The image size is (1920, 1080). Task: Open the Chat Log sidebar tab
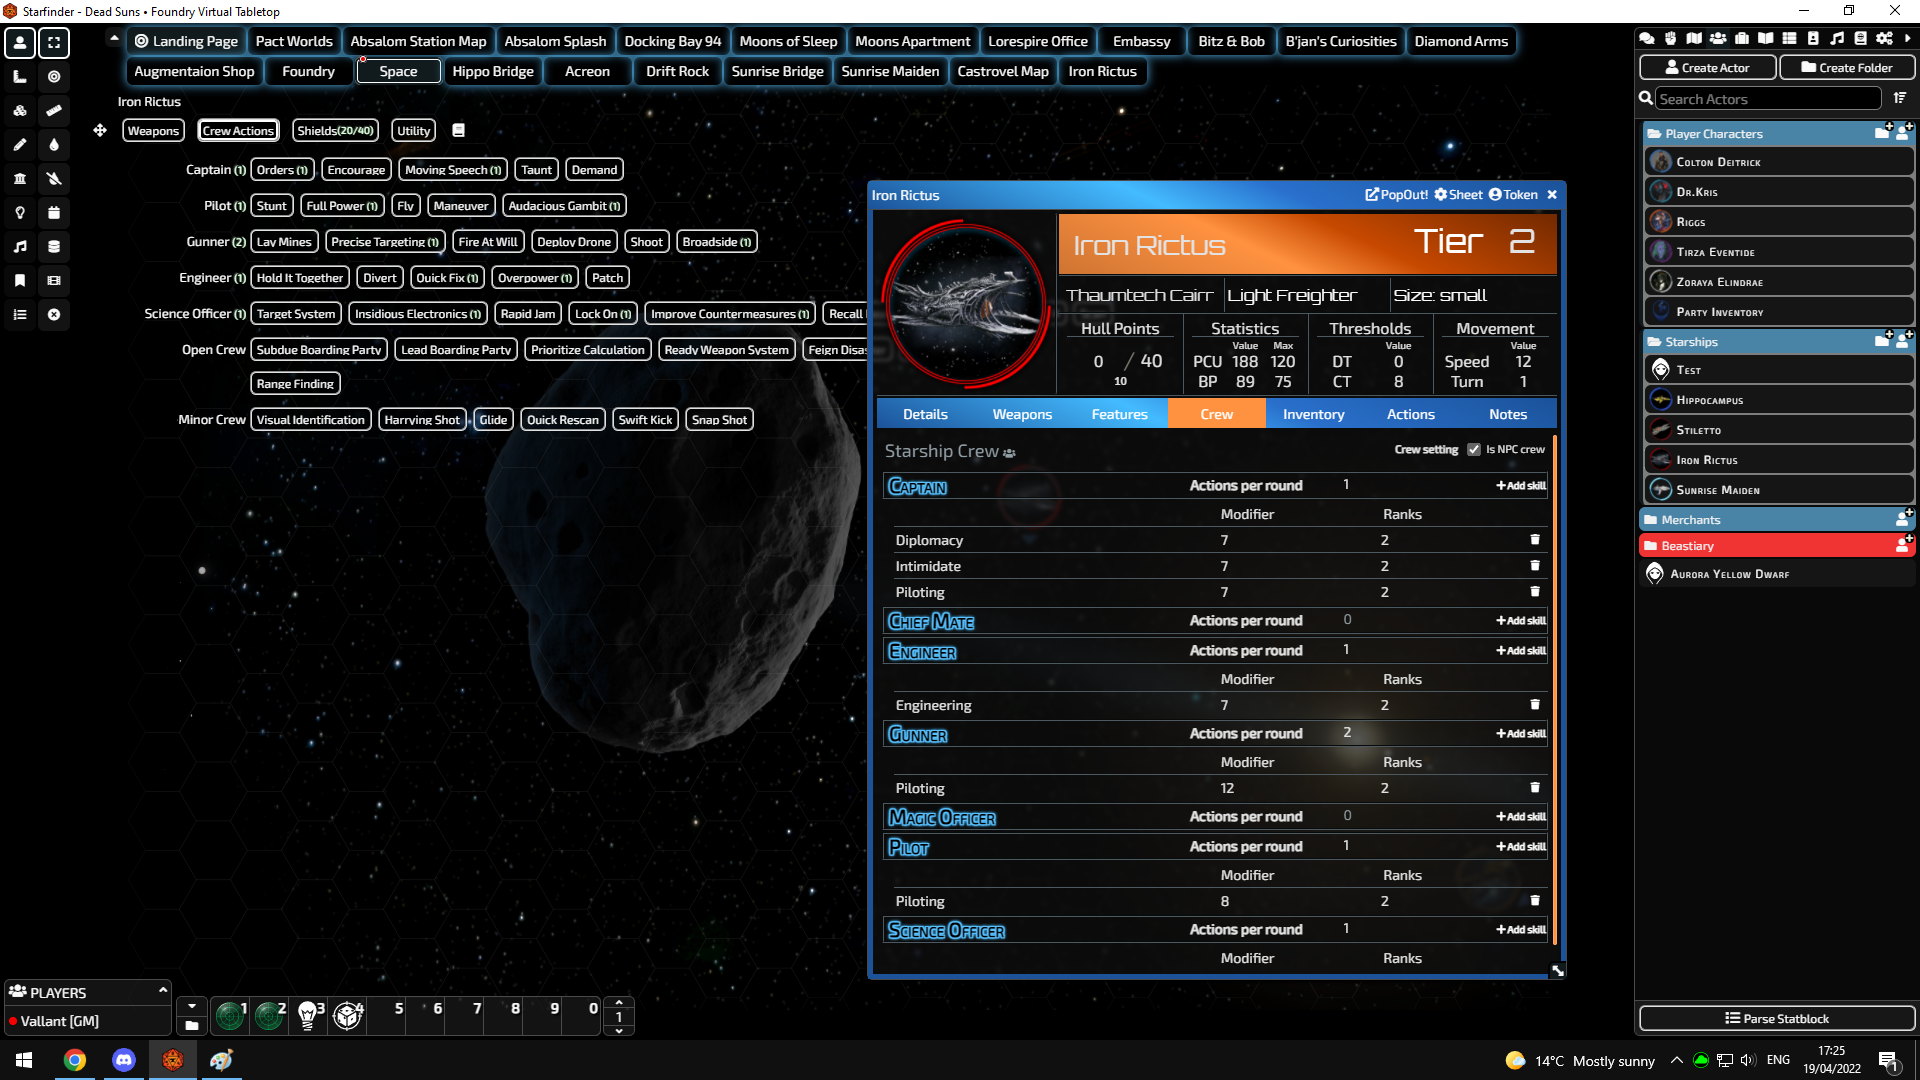click(1646, 38)
